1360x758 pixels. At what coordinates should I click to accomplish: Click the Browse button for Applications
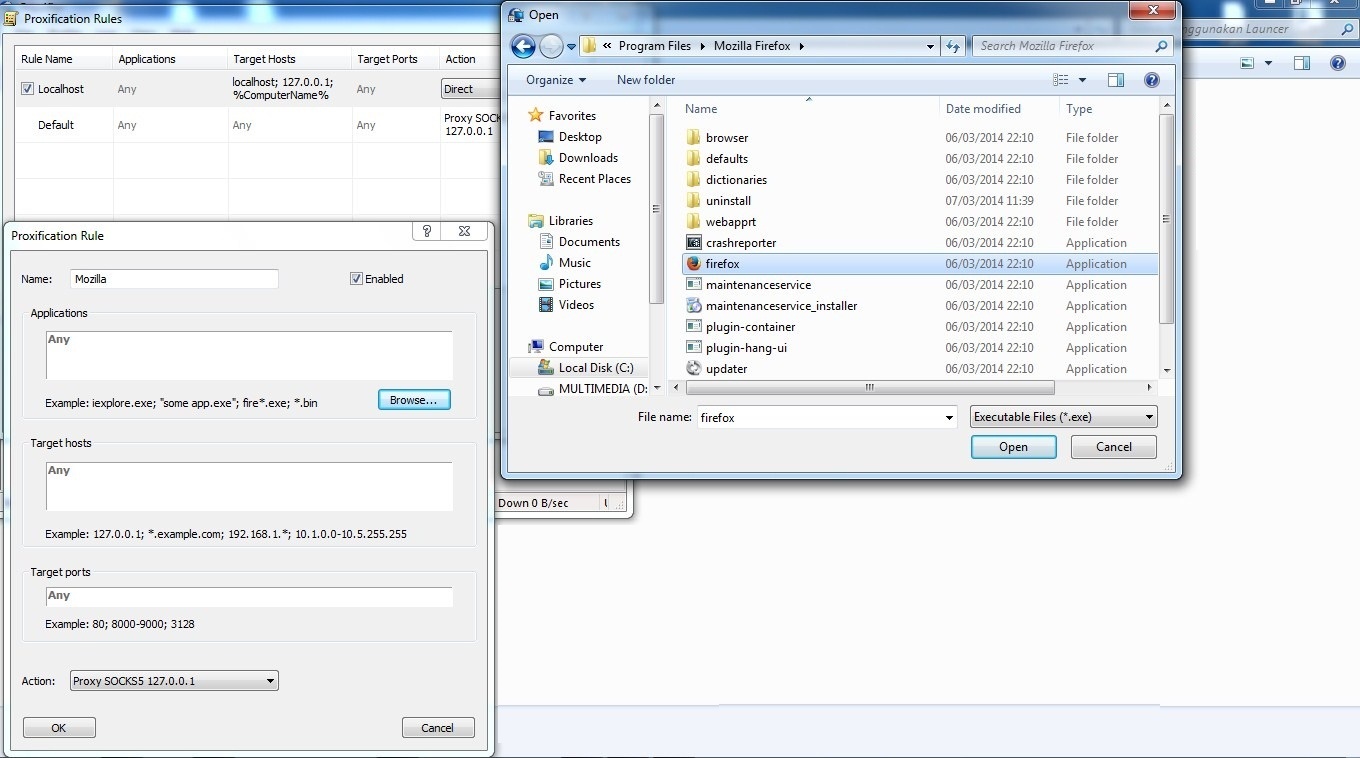pos(414,399)
